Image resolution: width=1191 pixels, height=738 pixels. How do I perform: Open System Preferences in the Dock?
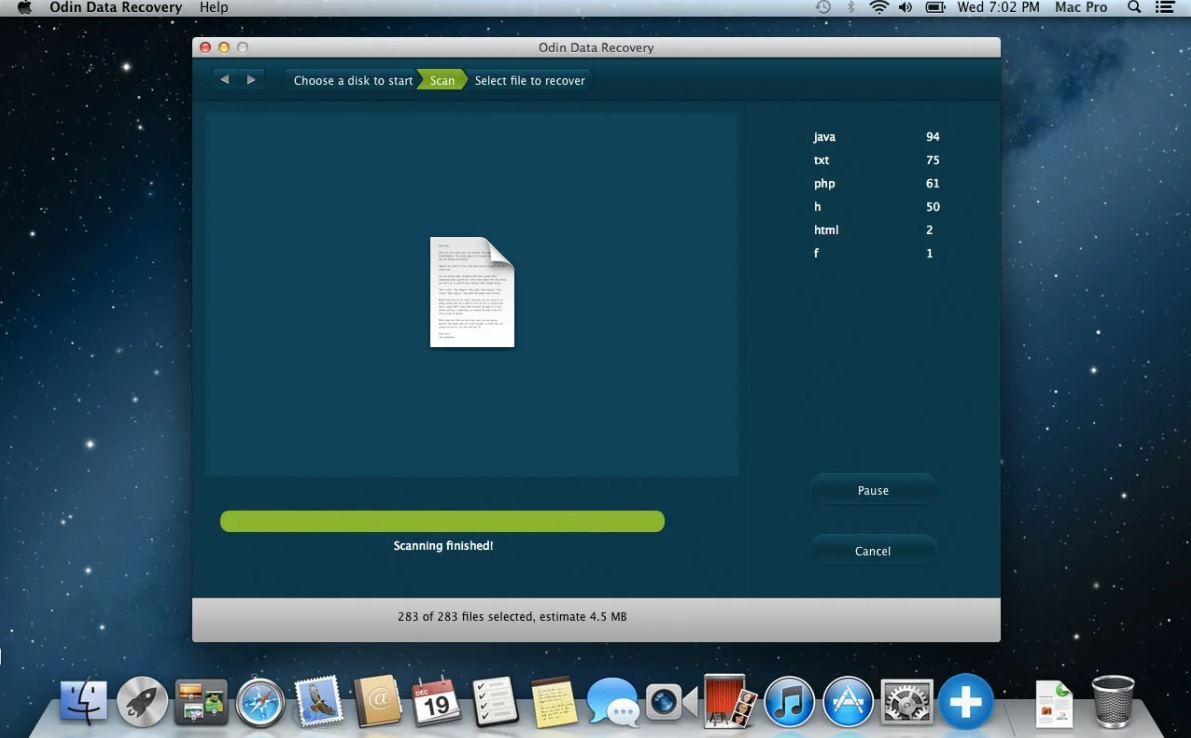coord(906,702)
